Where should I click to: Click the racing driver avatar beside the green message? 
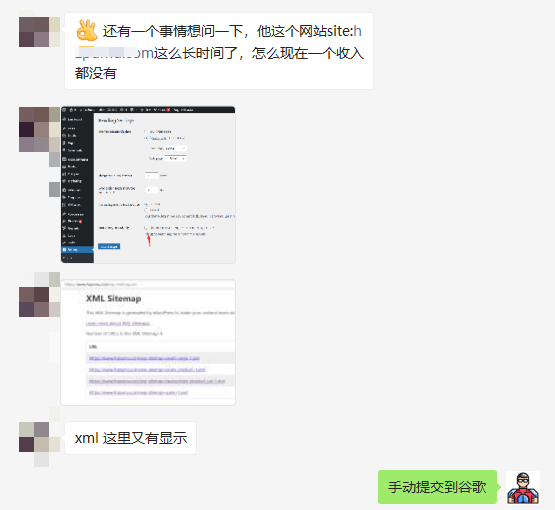click(x=523, y=487)
